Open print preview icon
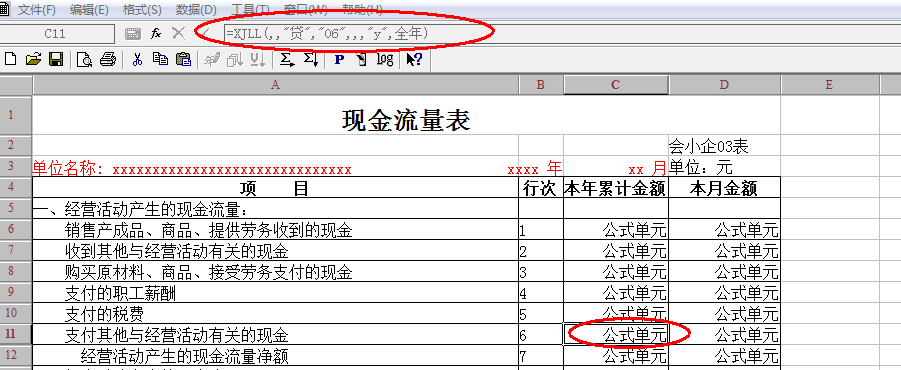 click(84, 59)
